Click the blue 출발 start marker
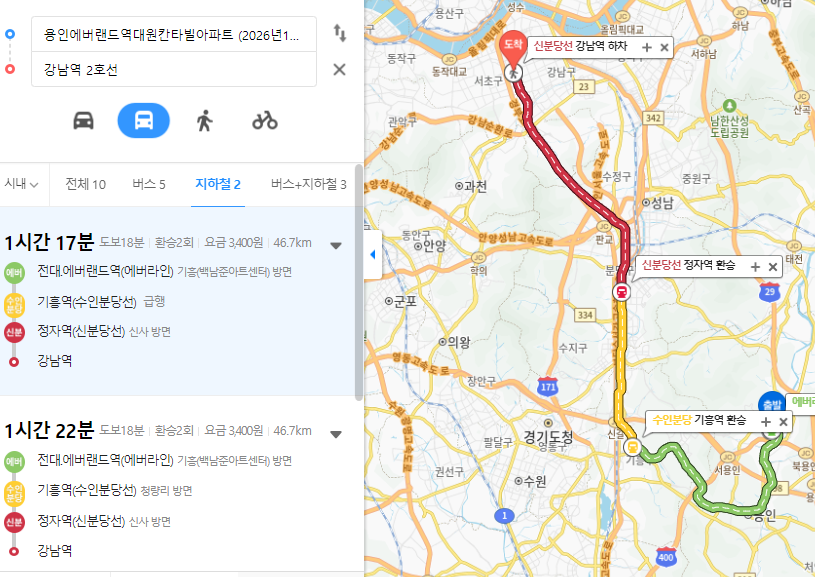The image size is (815, 577). tap(771, 404)
